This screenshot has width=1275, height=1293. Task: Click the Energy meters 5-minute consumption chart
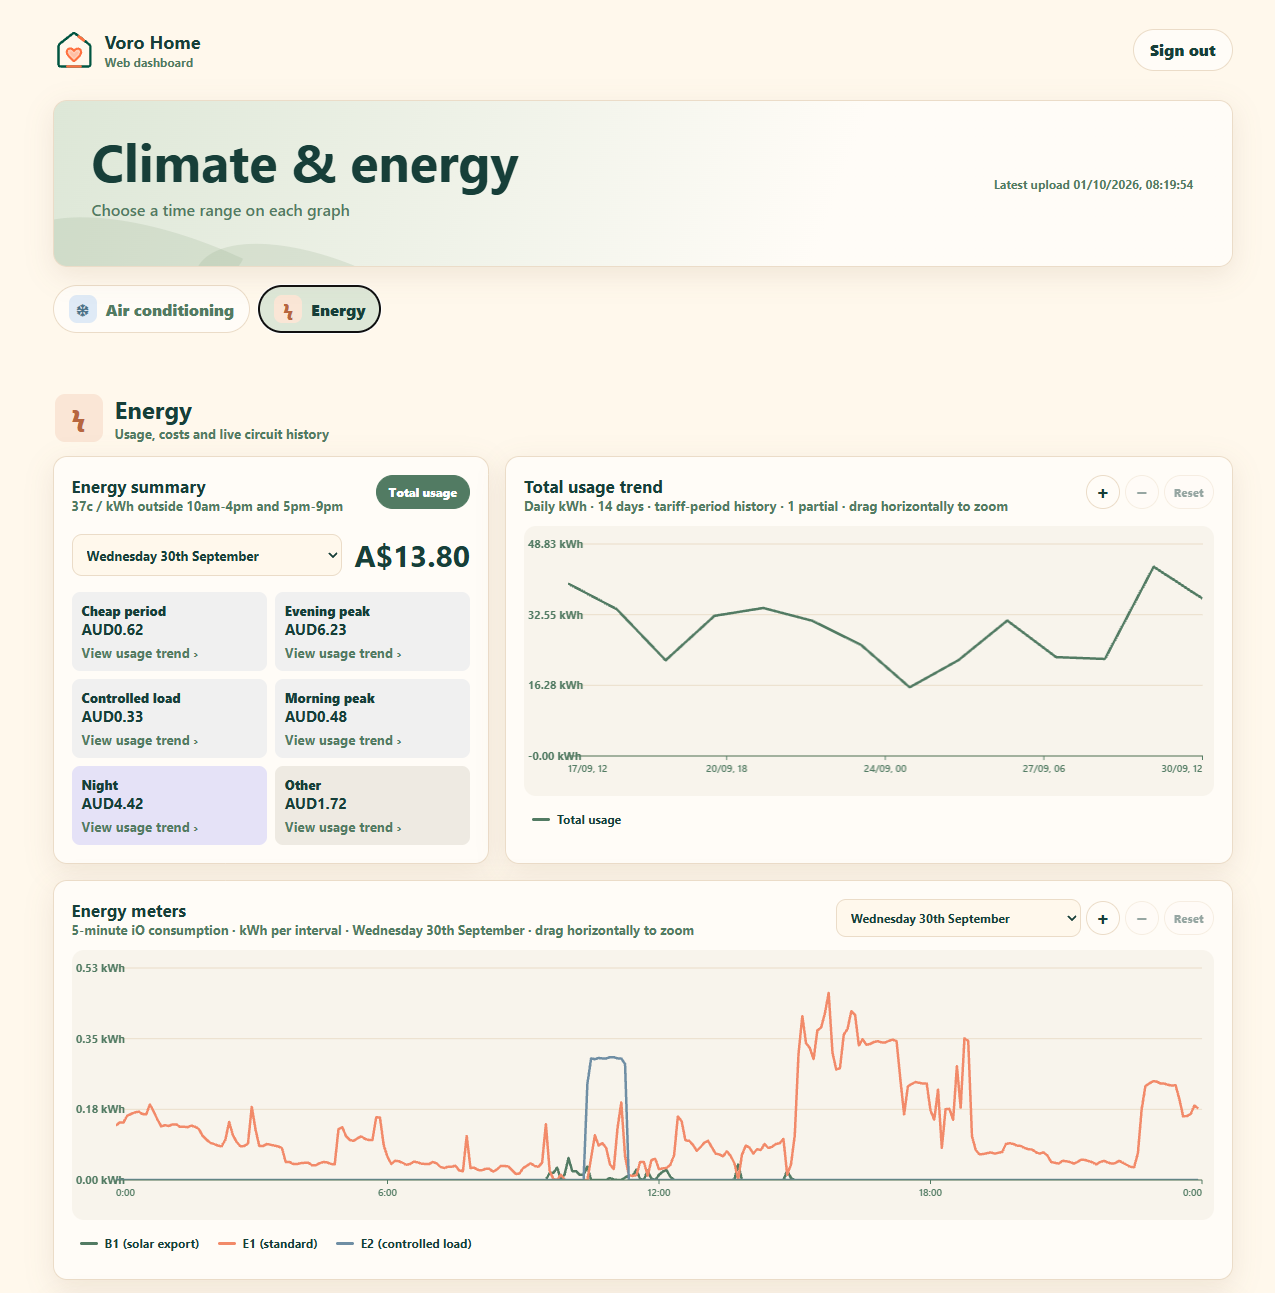tap(643, 1085)
